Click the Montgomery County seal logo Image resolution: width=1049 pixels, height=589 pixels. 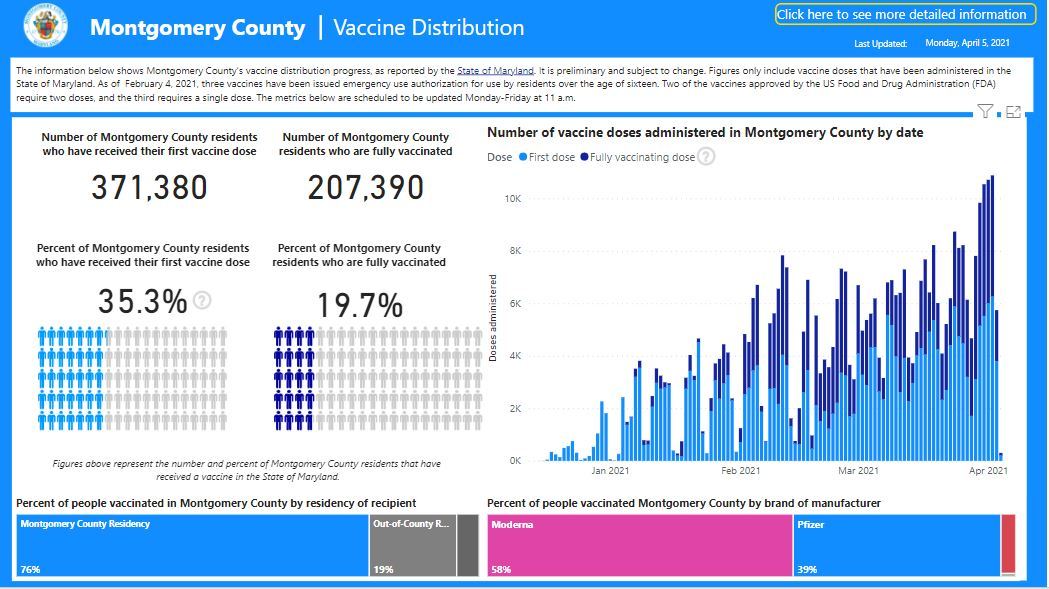[45, 27]
